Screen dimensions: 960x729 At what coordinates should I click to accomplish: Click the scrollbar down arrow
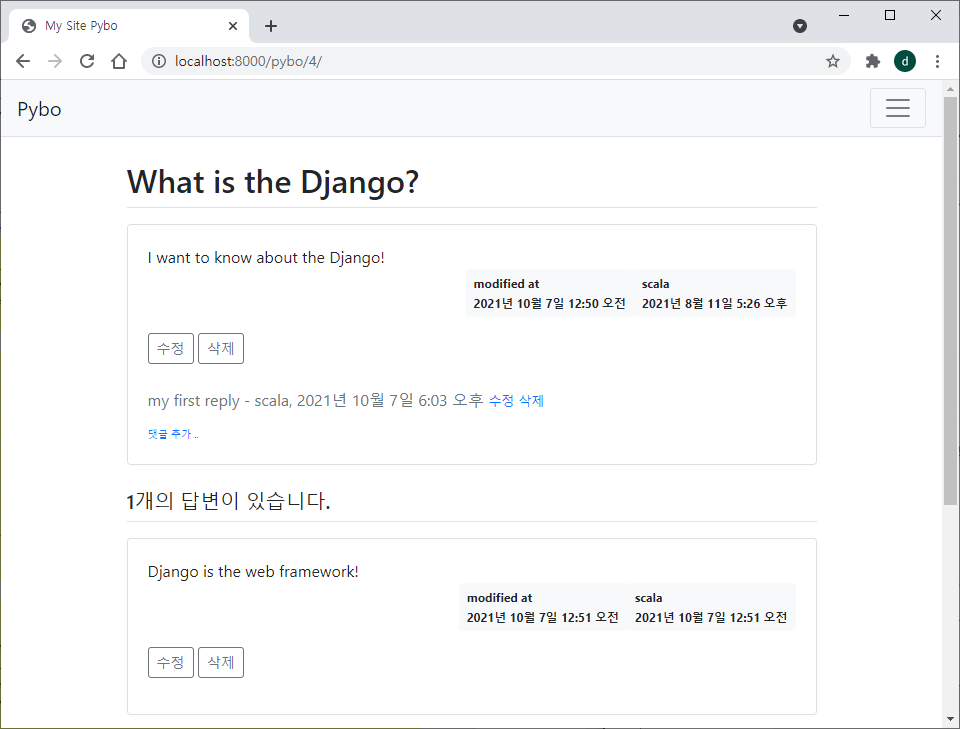point(950,719)
